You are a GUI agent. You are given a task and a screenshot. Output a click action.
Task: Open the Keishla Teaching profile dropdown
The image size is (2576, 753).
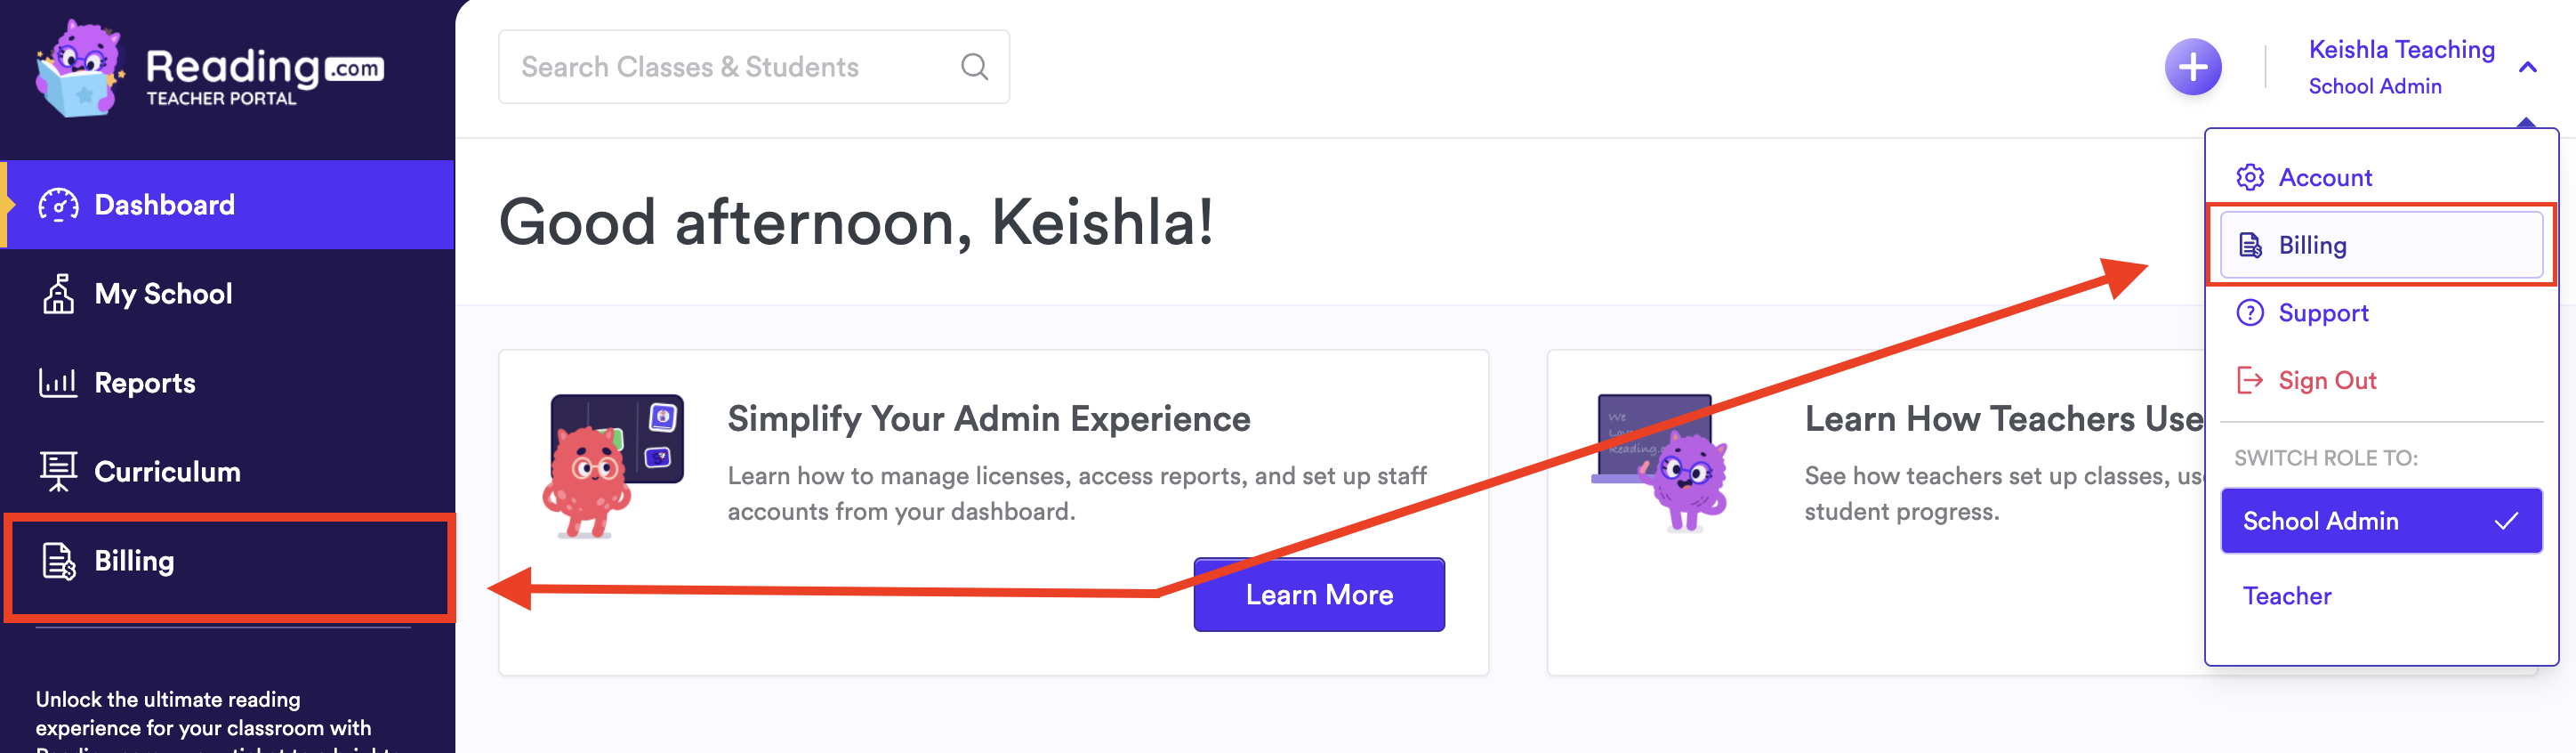[2400, 67]
